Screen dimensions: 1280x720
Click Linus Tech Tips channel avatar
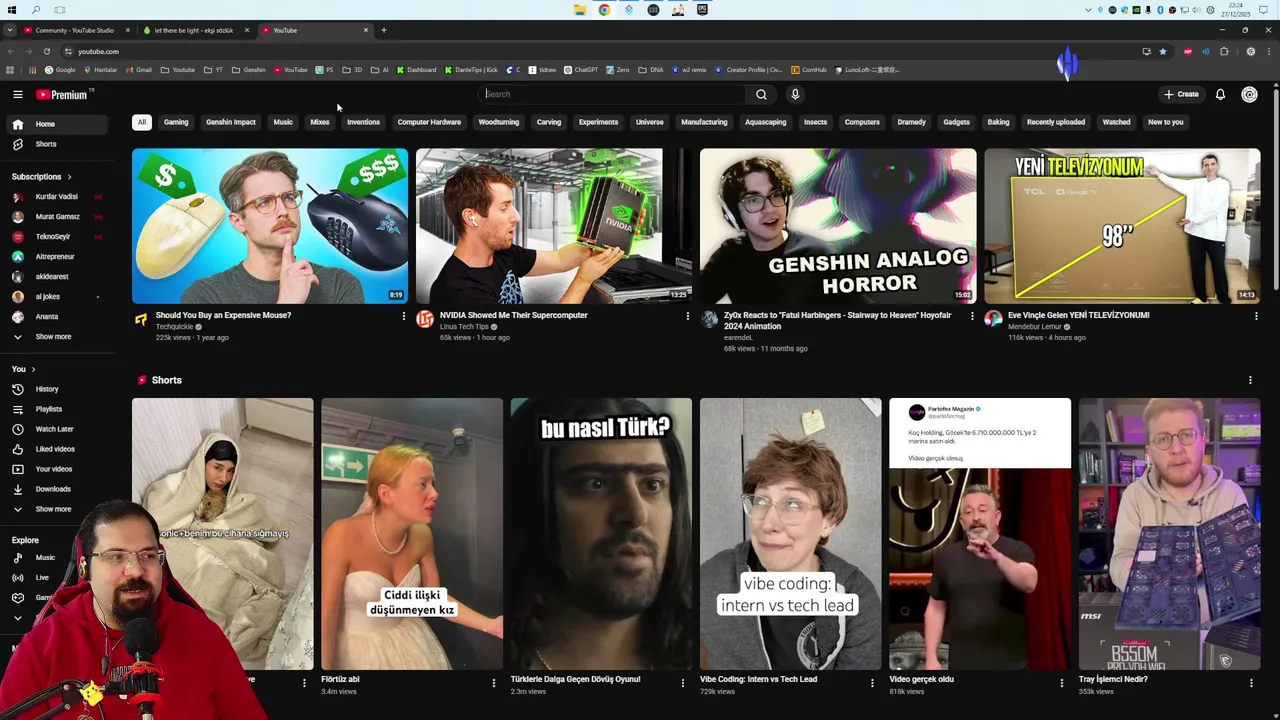(x=425, y=319)
